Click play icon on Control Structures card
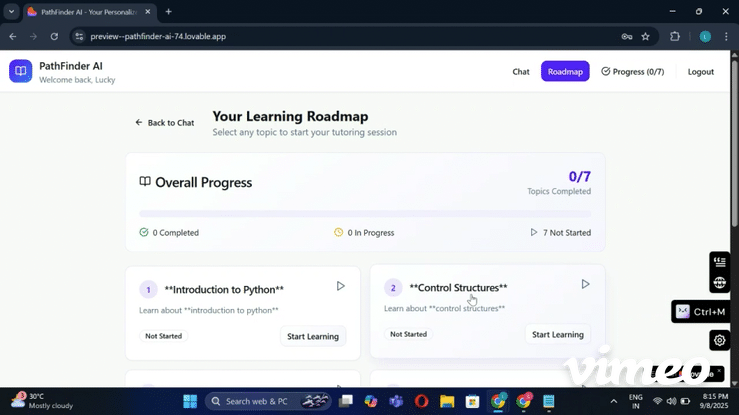 point(585,284)
